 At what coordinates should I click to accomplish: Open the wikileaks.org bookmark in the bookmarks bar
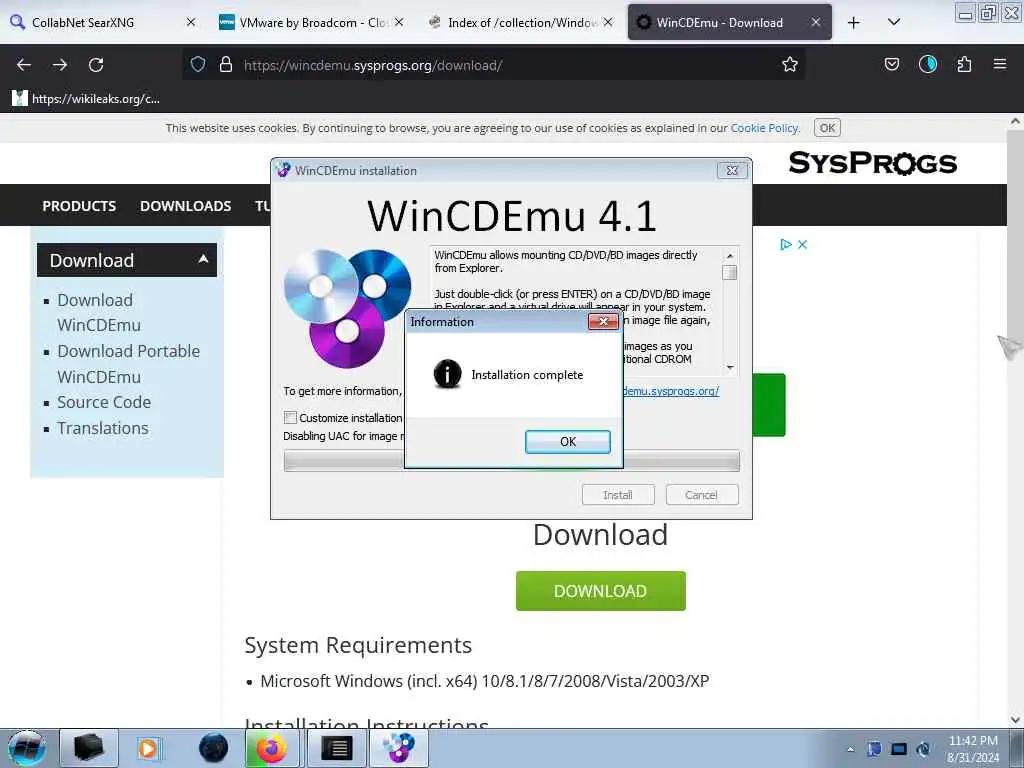click(x=86, y=99)
